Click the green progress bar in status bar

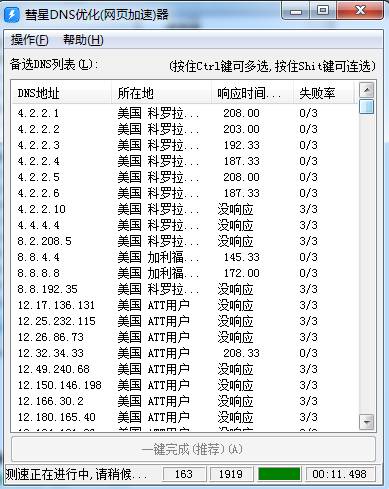279,474
